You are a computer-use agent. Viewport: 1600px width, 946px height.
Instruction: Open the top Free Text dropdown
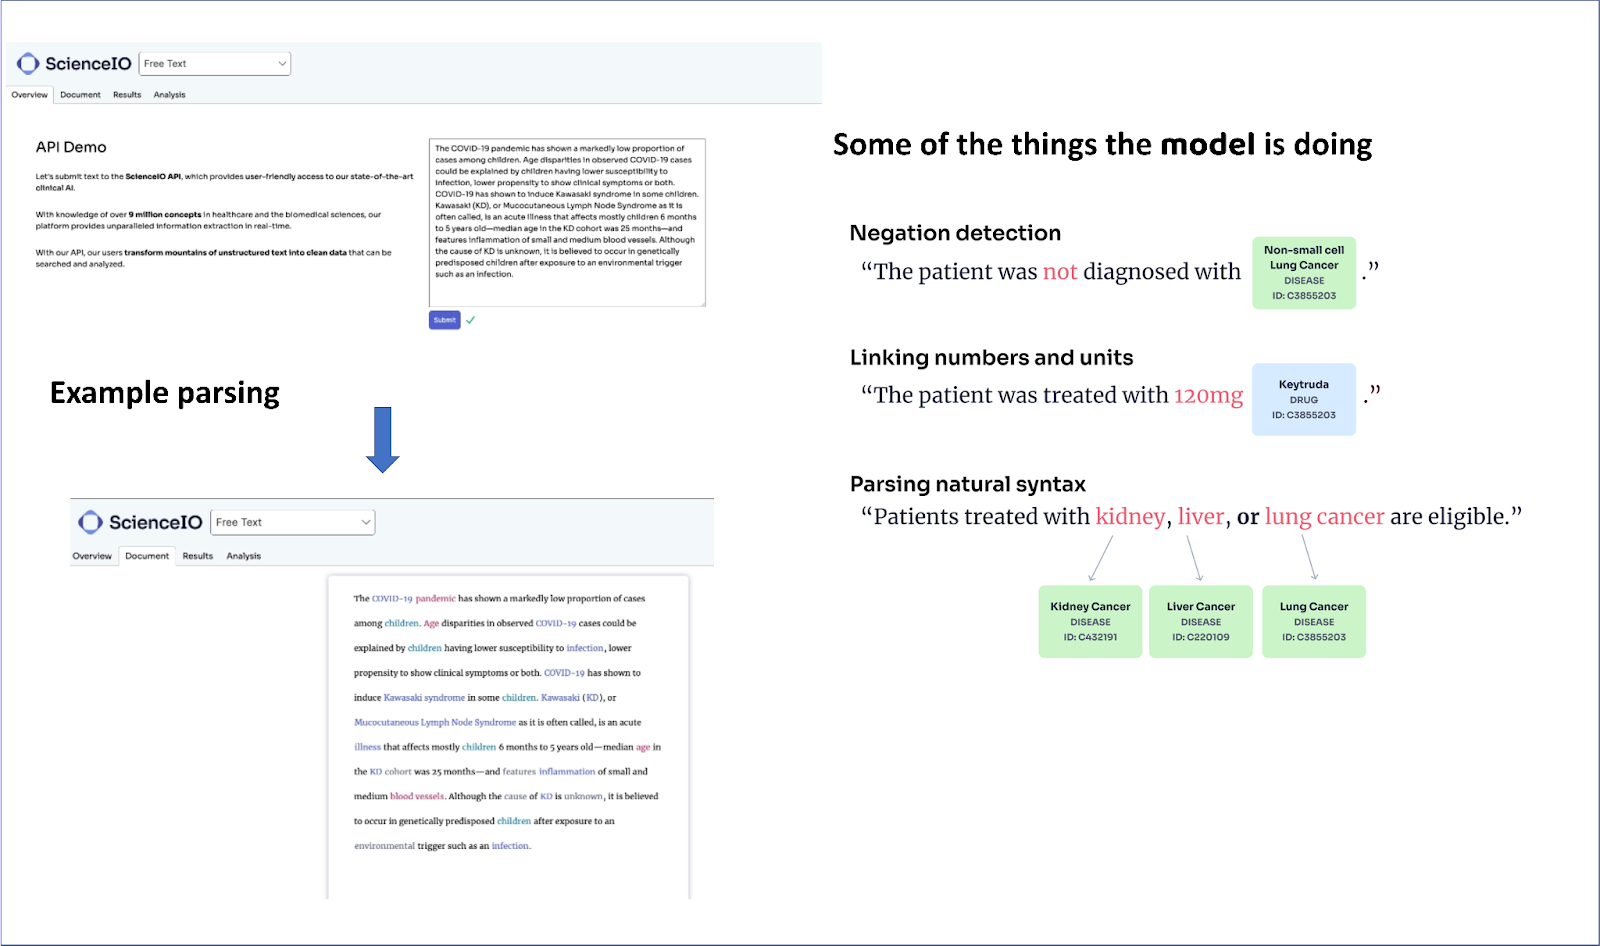(215, 64)
